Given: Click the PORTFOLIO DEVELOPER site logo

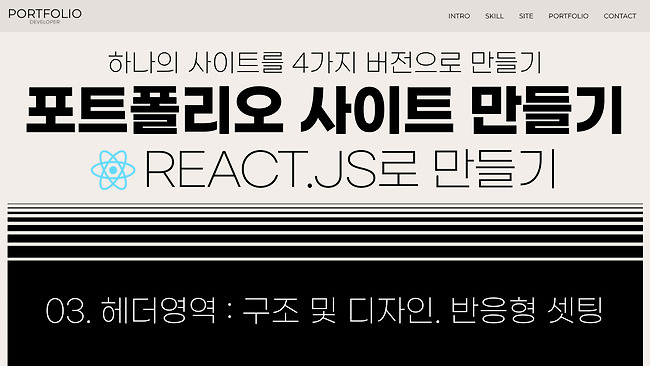Looking at the screenshot, I should [x=45, y=16].
